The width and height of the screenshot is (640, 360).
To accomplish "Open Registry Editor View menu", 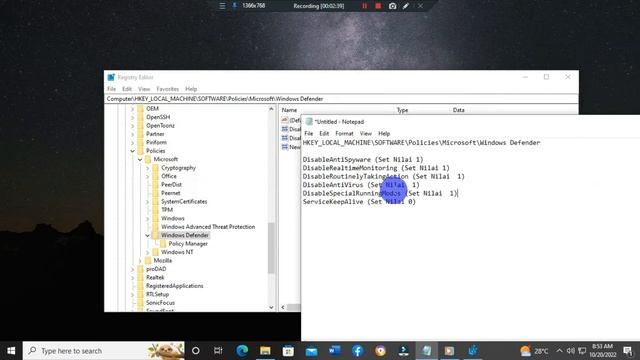I will point(144,89).
